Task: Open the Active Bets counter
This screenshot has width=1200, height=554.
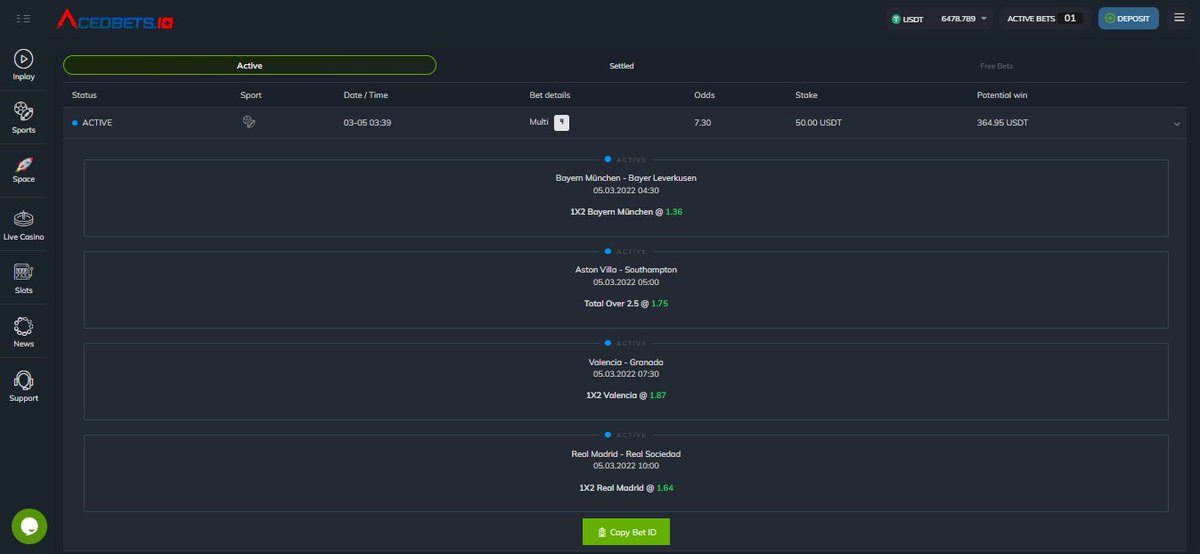Action: click(1043, 18)
